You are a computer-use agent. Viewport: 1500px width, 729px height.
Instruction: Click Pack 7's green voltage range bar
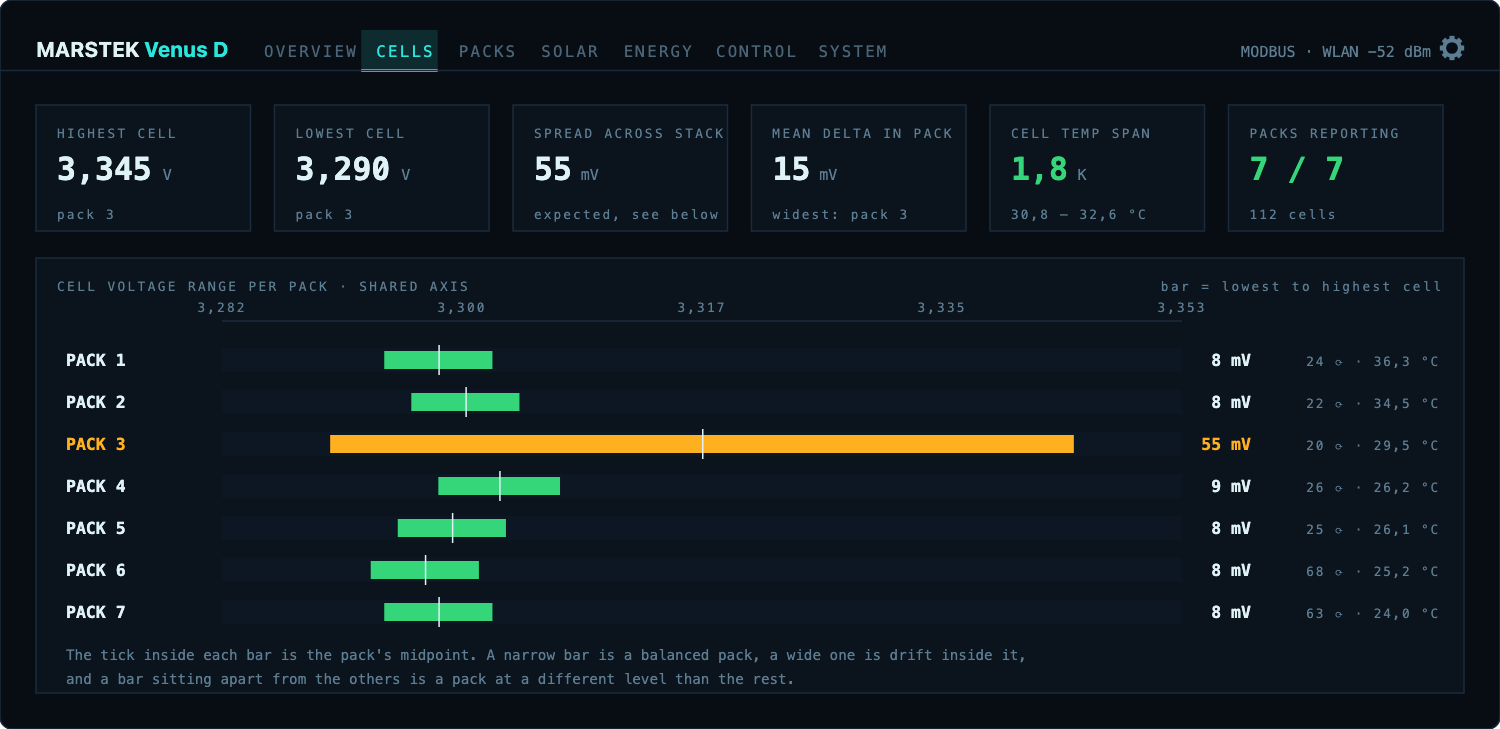(x=438, y=612)
